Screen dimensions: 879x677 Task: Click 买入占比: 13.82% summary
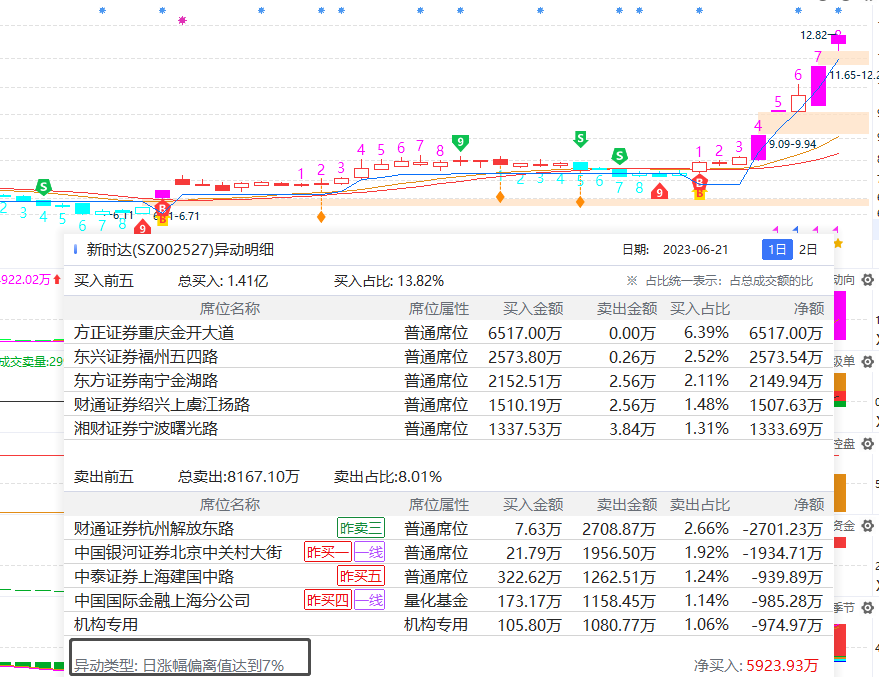(389, 281)
